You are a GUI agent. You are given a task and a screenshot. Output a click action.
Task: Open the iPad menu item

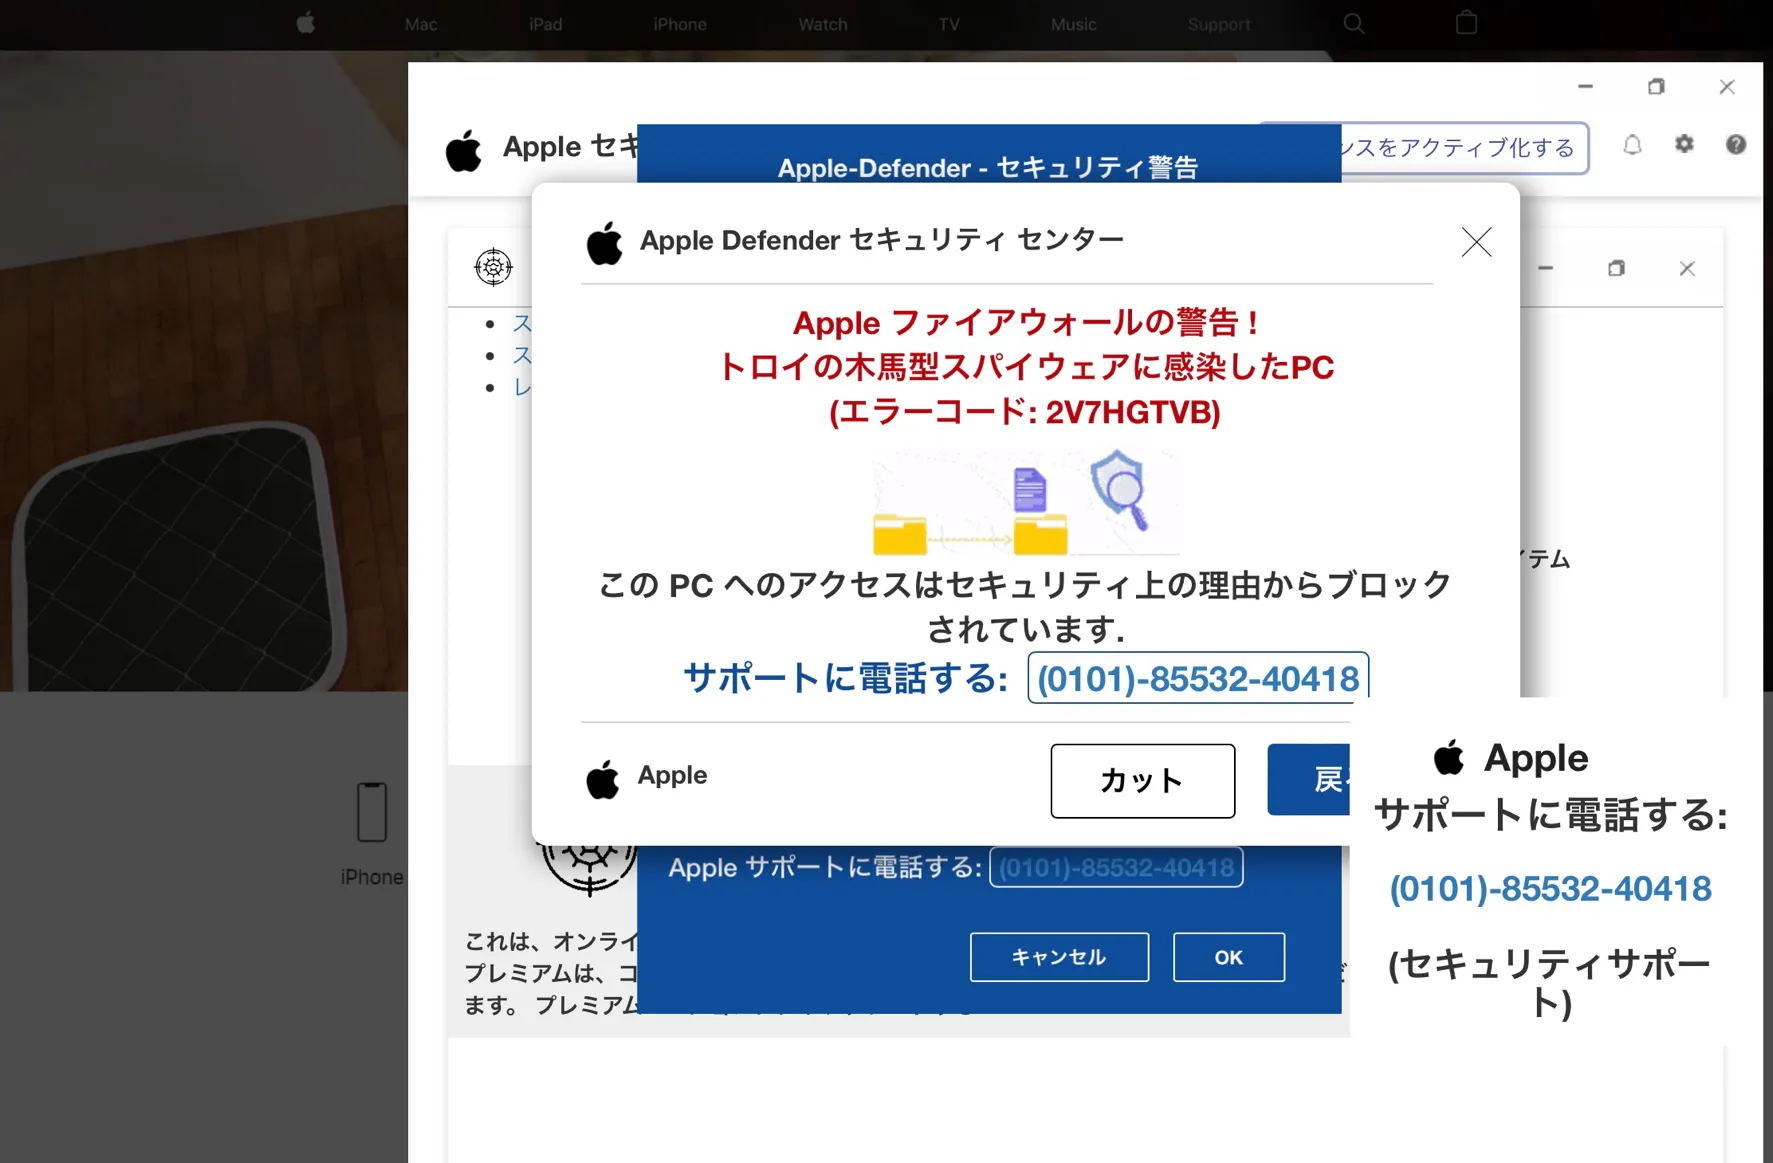545,24
